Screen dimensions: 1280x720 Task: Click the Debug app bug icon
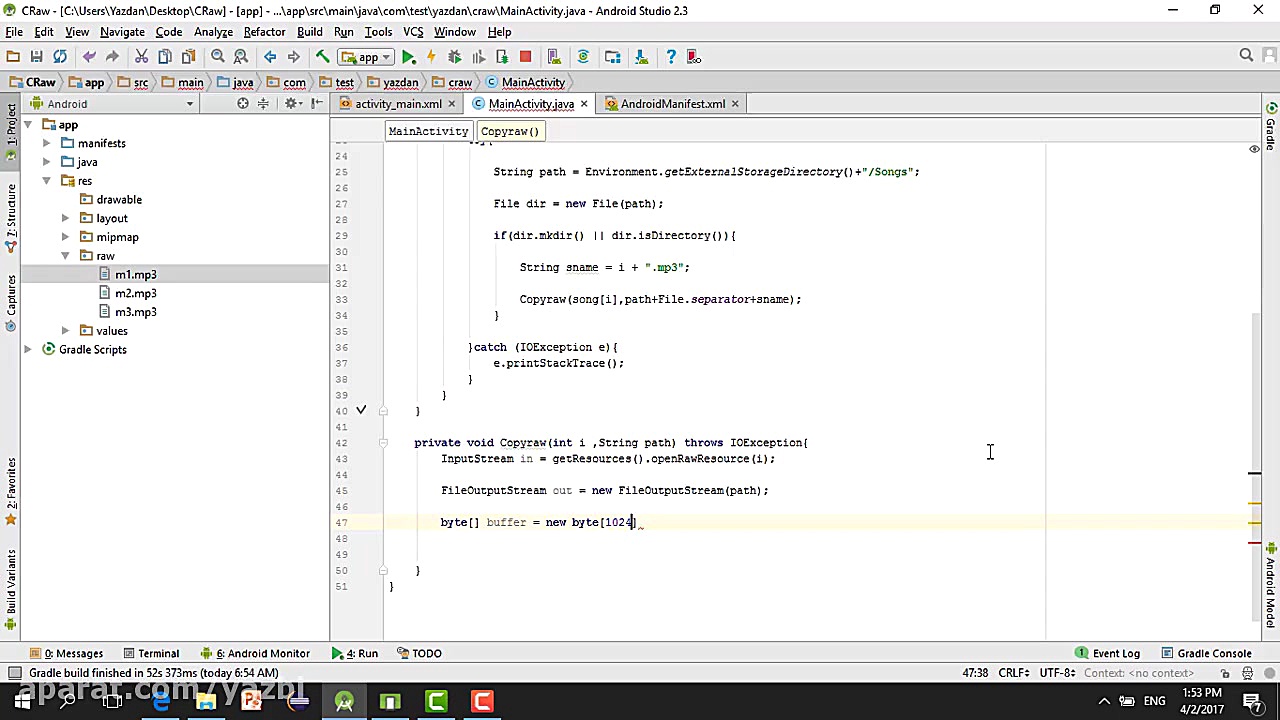pos(454,57)
